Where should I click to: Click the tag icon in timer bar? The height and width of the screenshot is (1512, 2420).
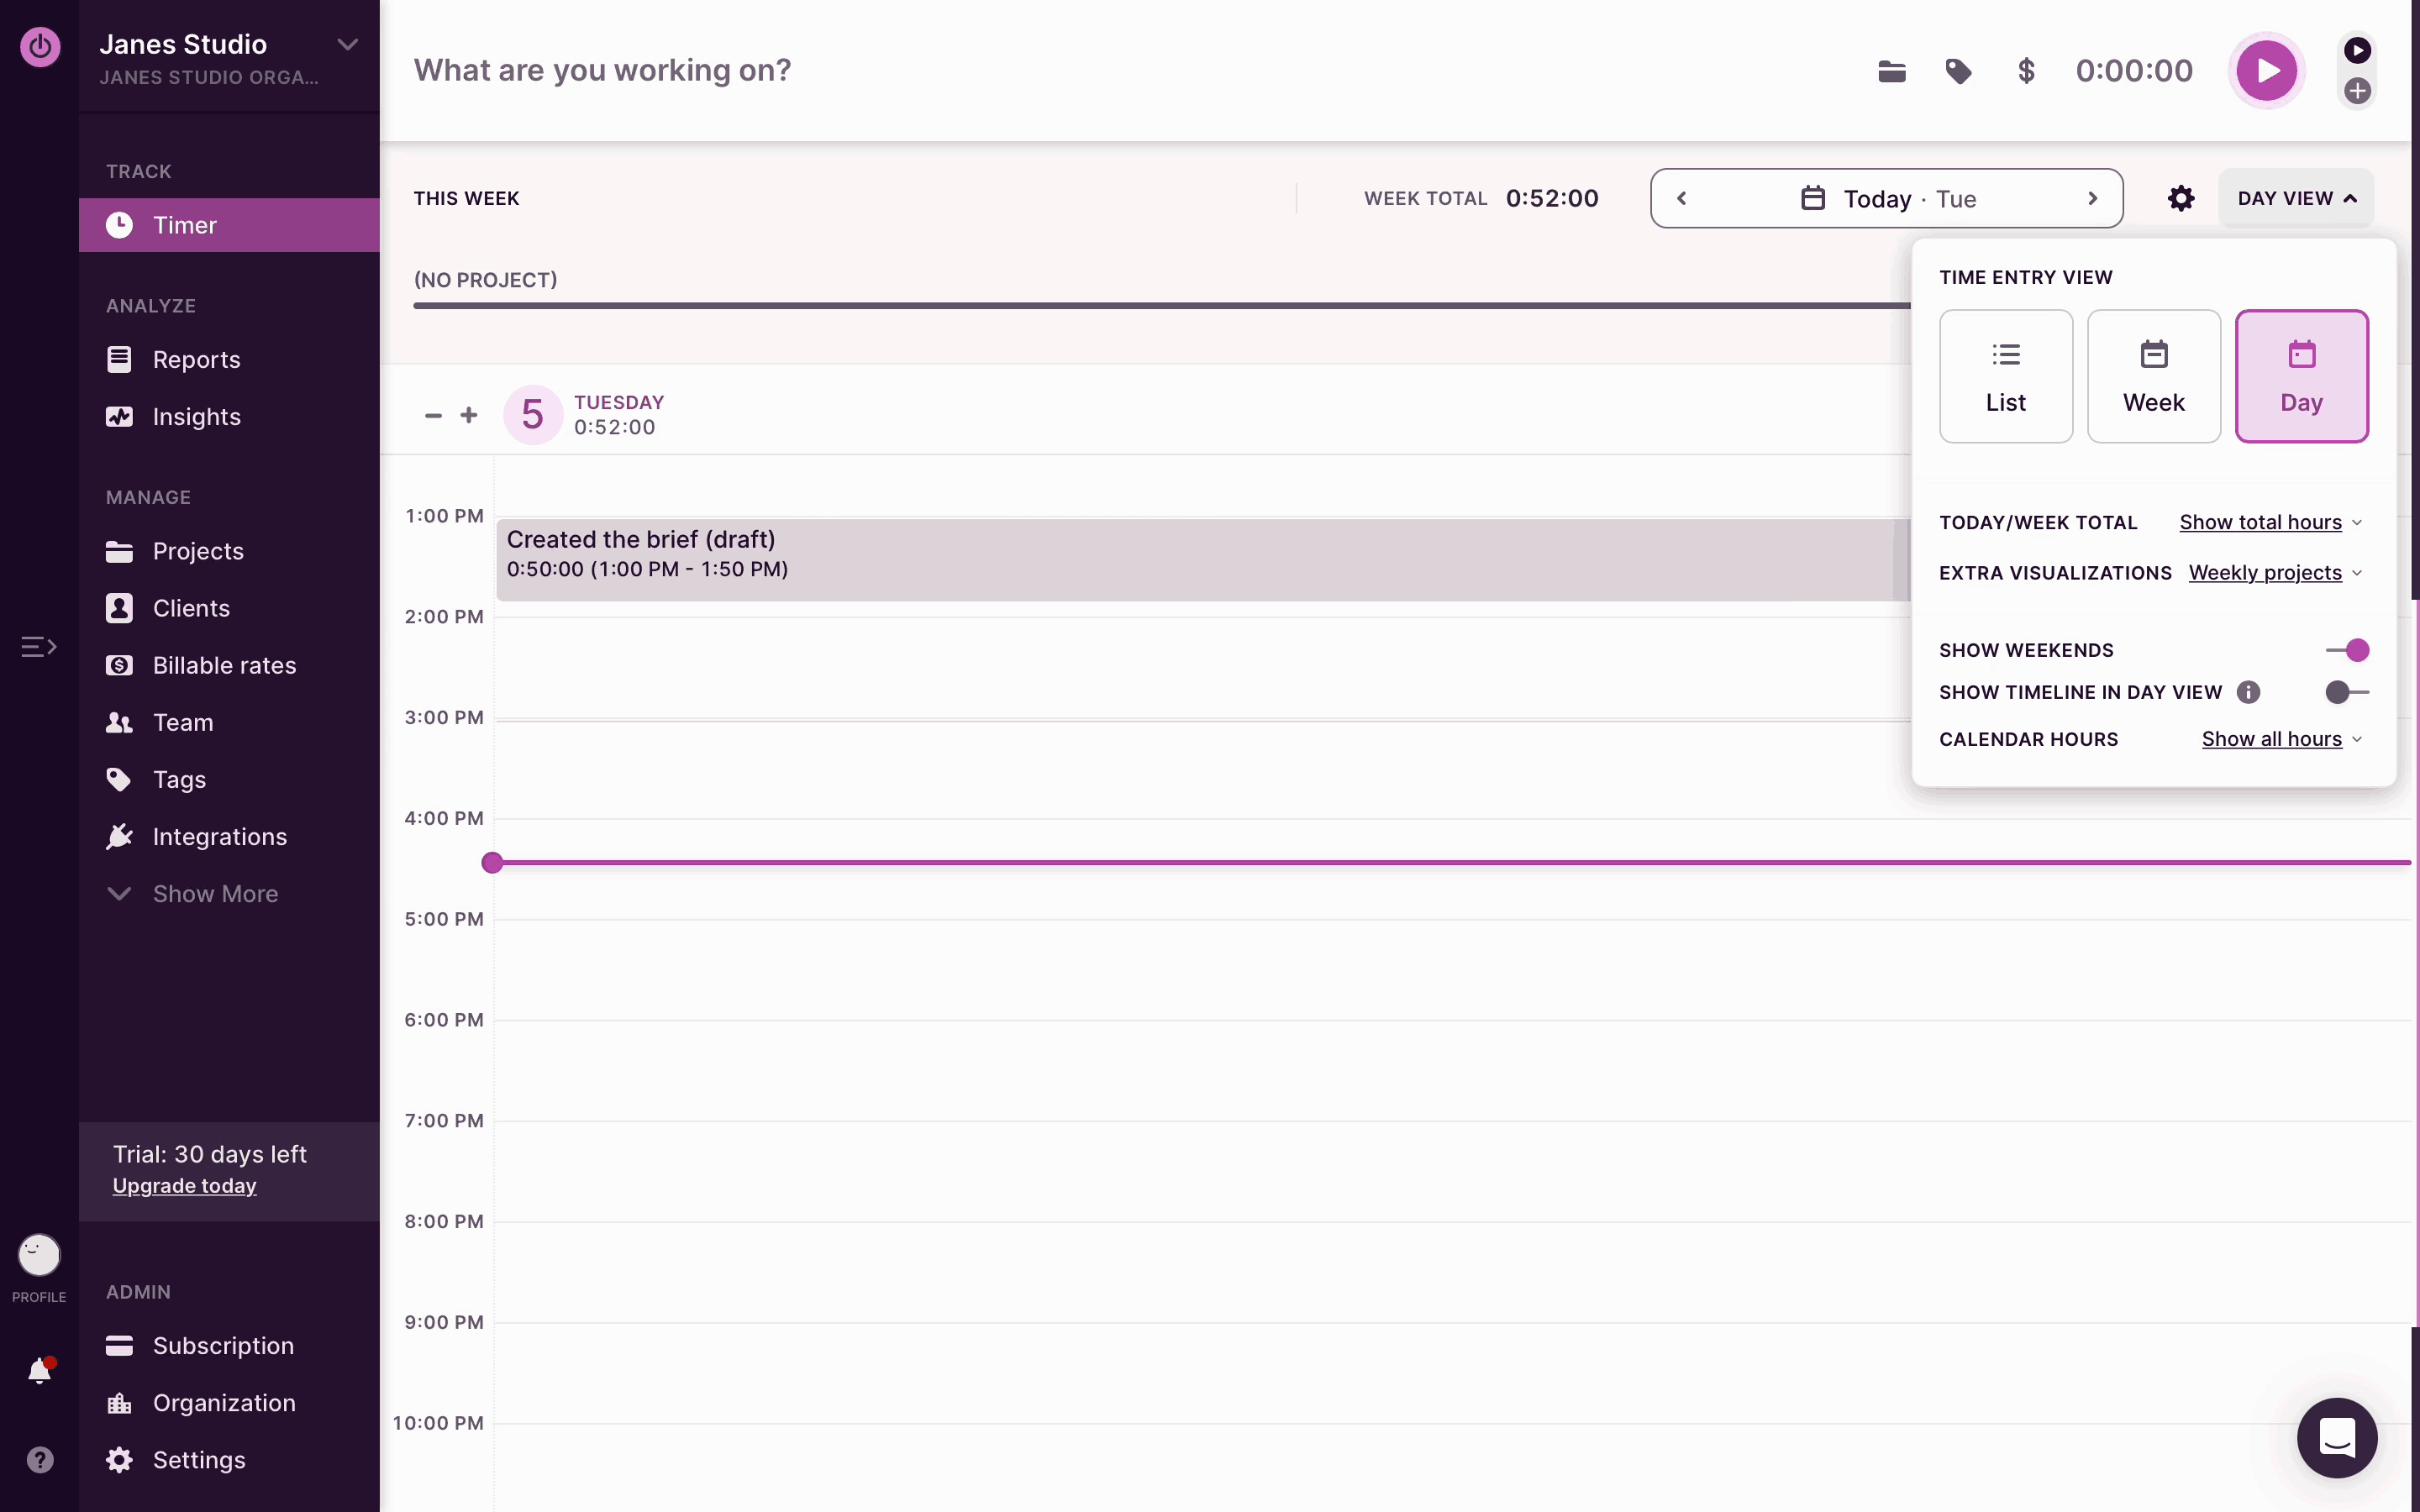(1958, 71)
